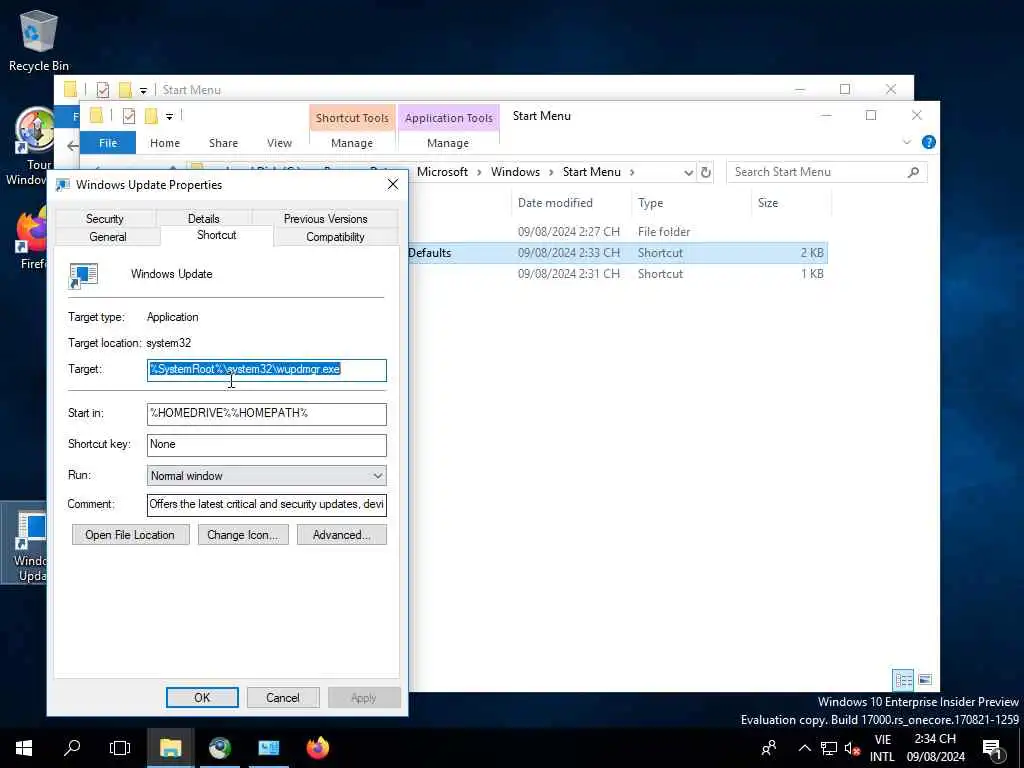Image resolution: width=1024 pixels, height=768 pixels.
Task: Expand the Run Normal window dropdown
Action: 377,476
